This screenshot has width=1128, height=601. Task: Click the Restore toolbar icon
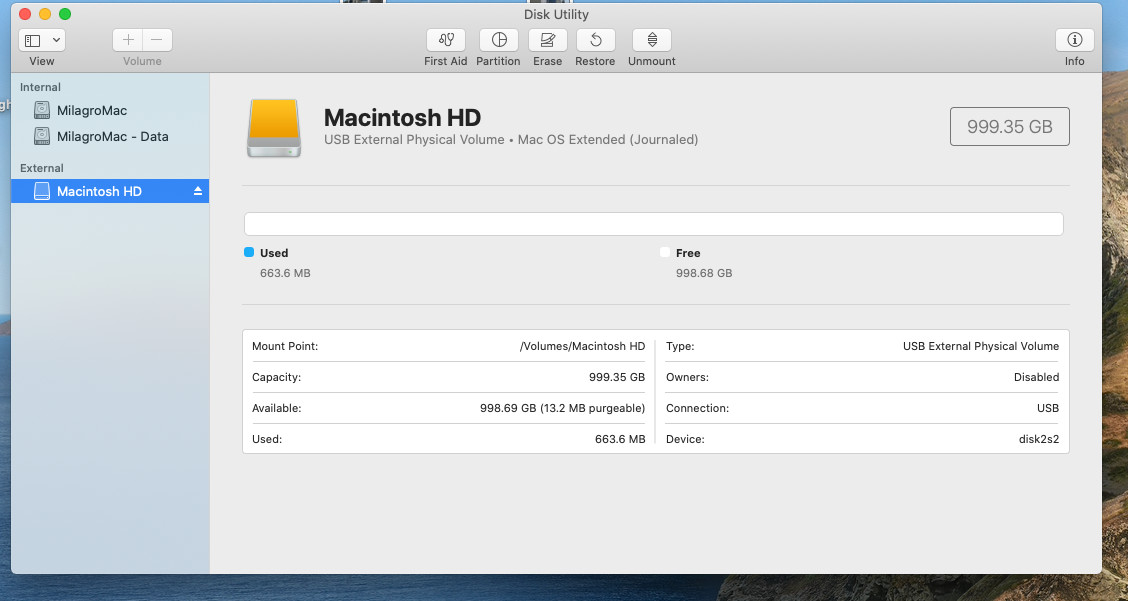(595, 40)
